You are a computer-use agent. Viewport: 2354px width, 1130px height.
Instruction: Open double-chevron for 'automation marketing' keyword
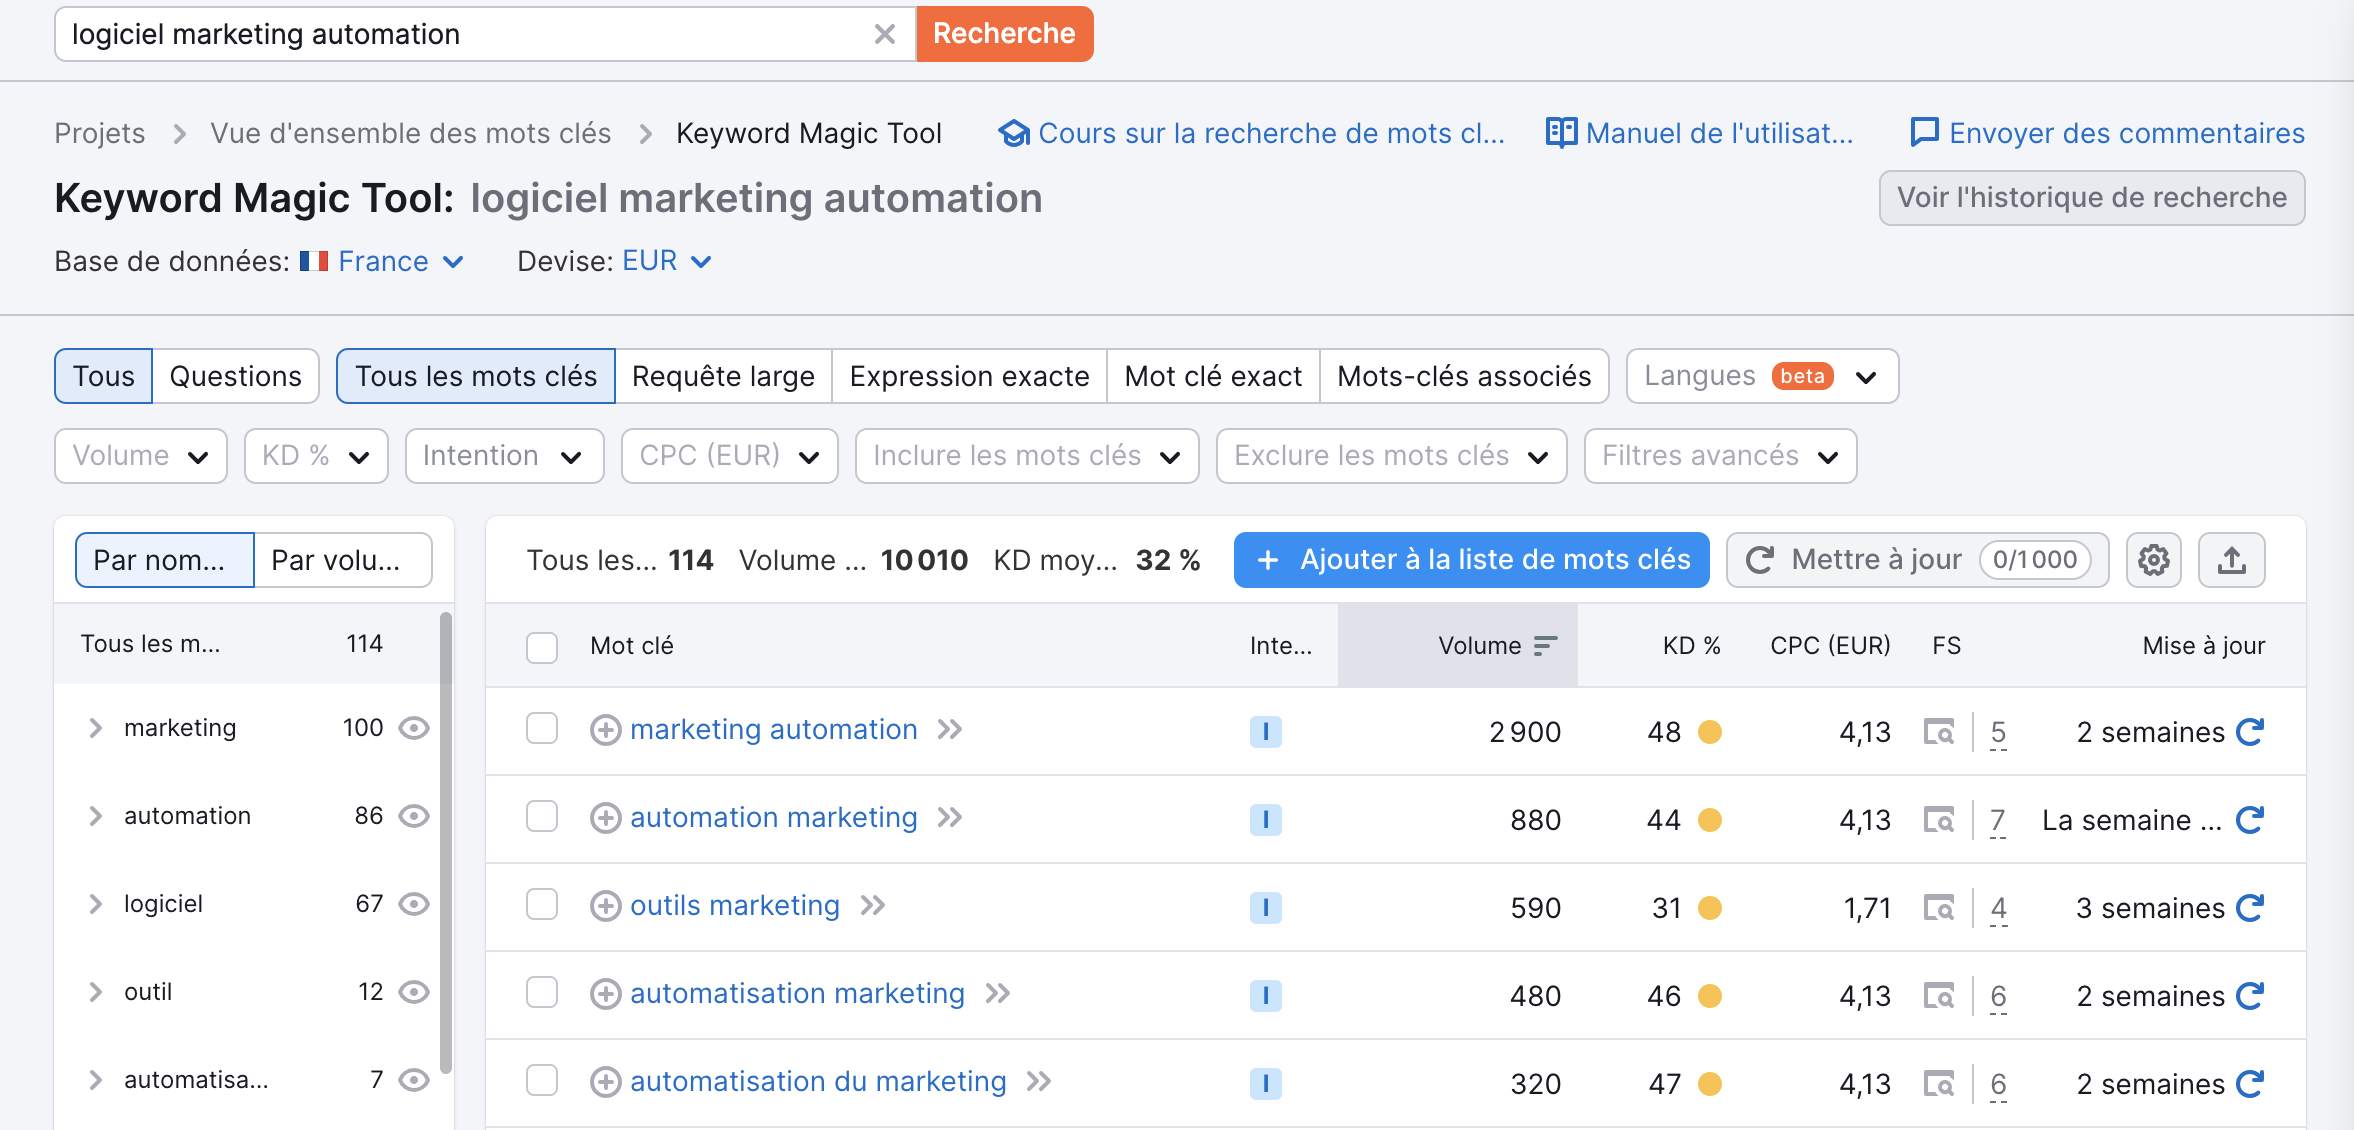pyautogui.click(x=950, y=818)
